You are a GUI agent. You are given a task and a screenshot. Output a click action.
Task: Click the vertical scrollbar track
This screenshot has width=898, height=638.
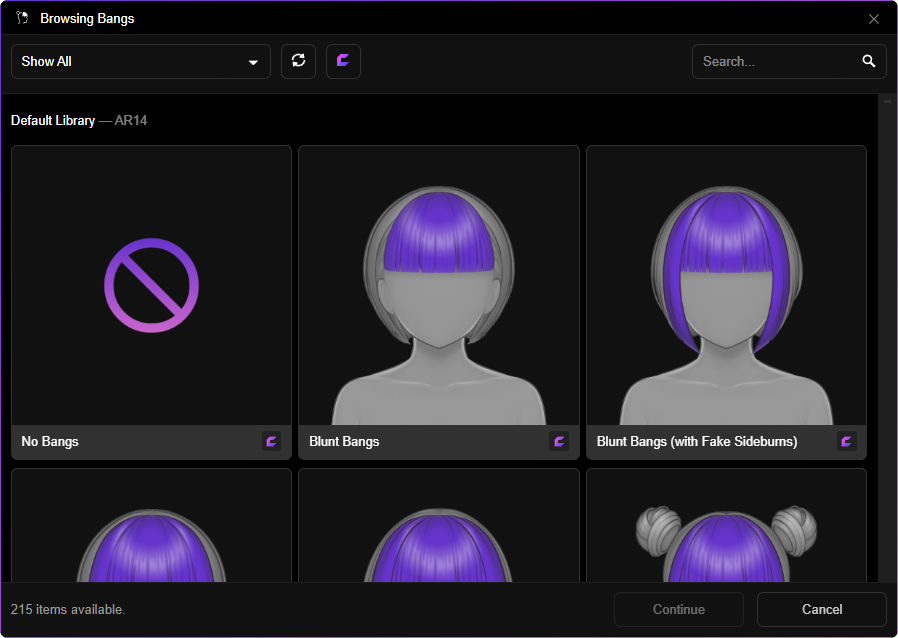point(887,338)
